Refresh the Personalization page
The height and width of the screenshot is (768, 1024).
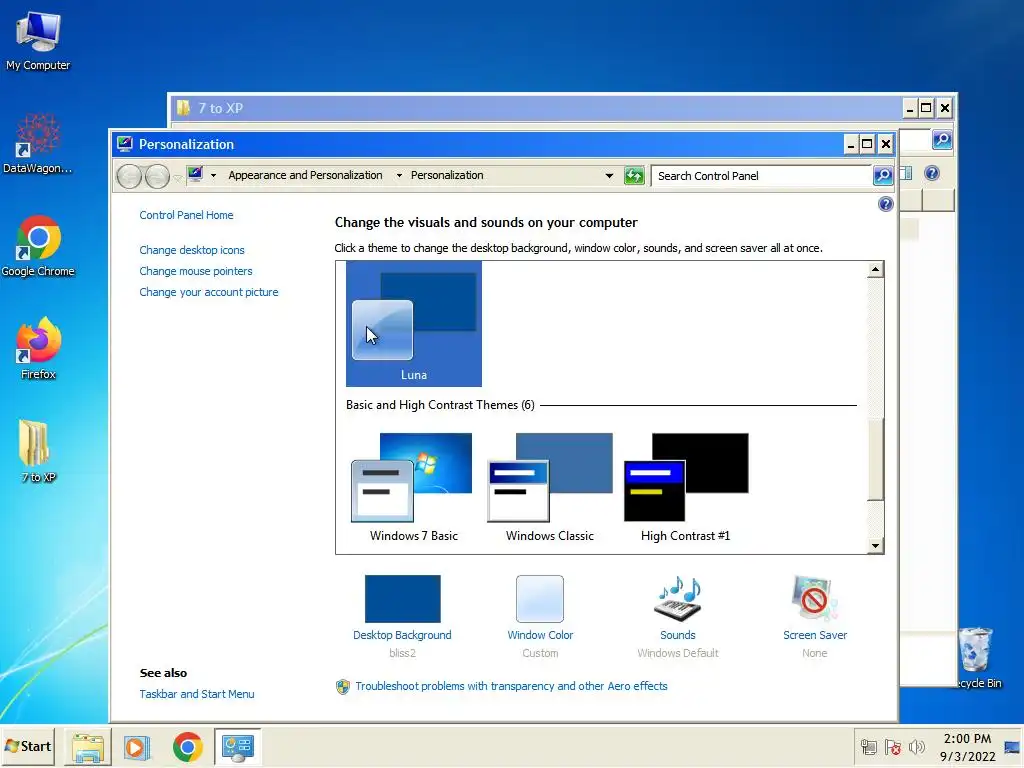(634, 176)
